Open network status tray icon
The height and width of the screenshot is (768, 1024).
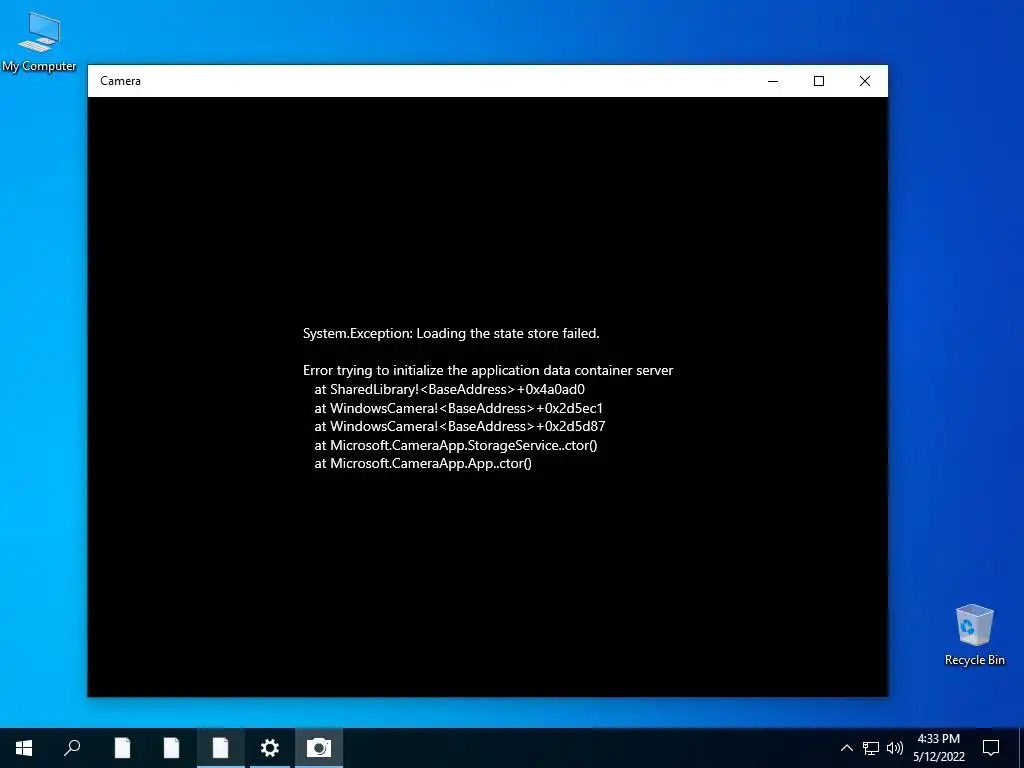tap(871, 748)
